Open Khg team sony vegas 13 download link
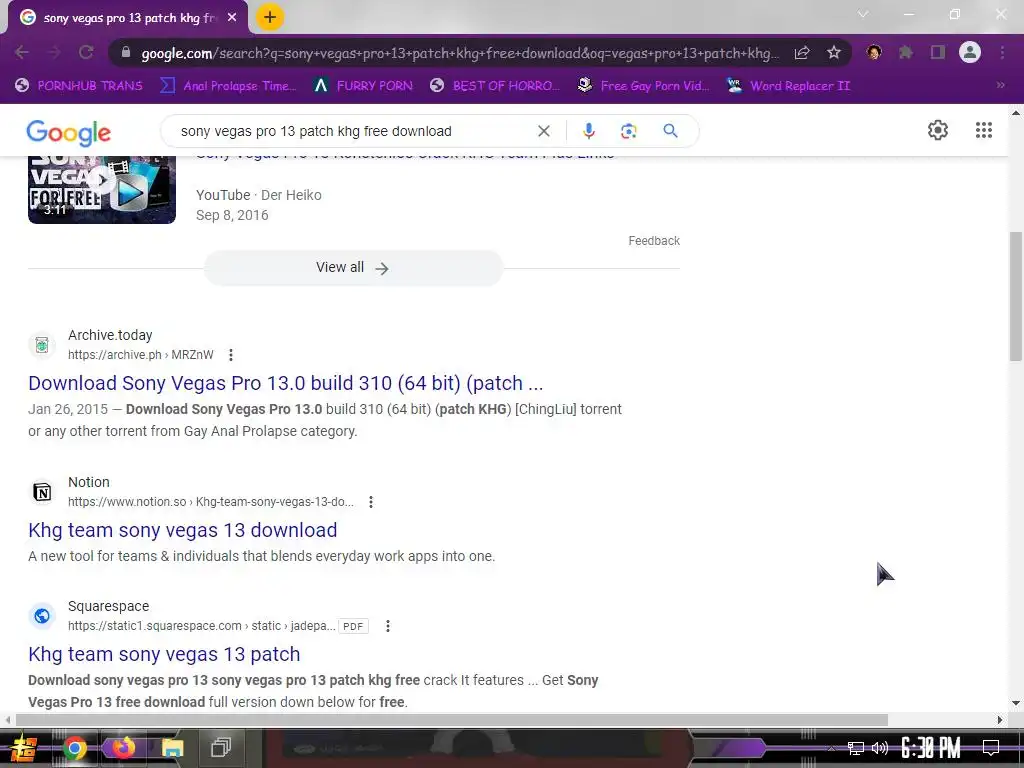 (x=183, y=530)
